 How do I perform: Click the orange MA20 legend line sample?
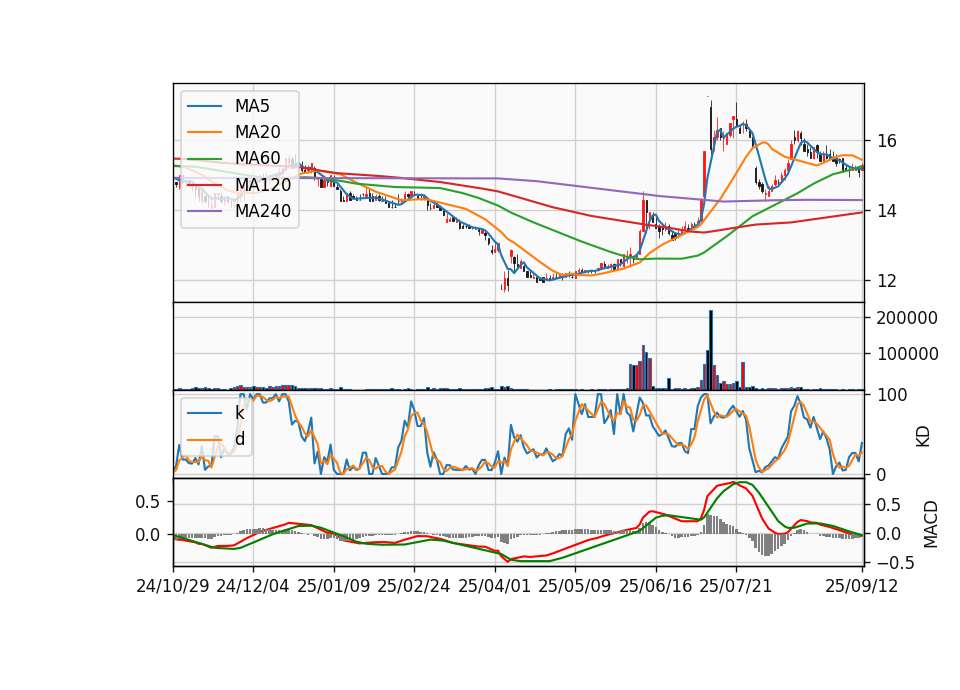[204, 132]
